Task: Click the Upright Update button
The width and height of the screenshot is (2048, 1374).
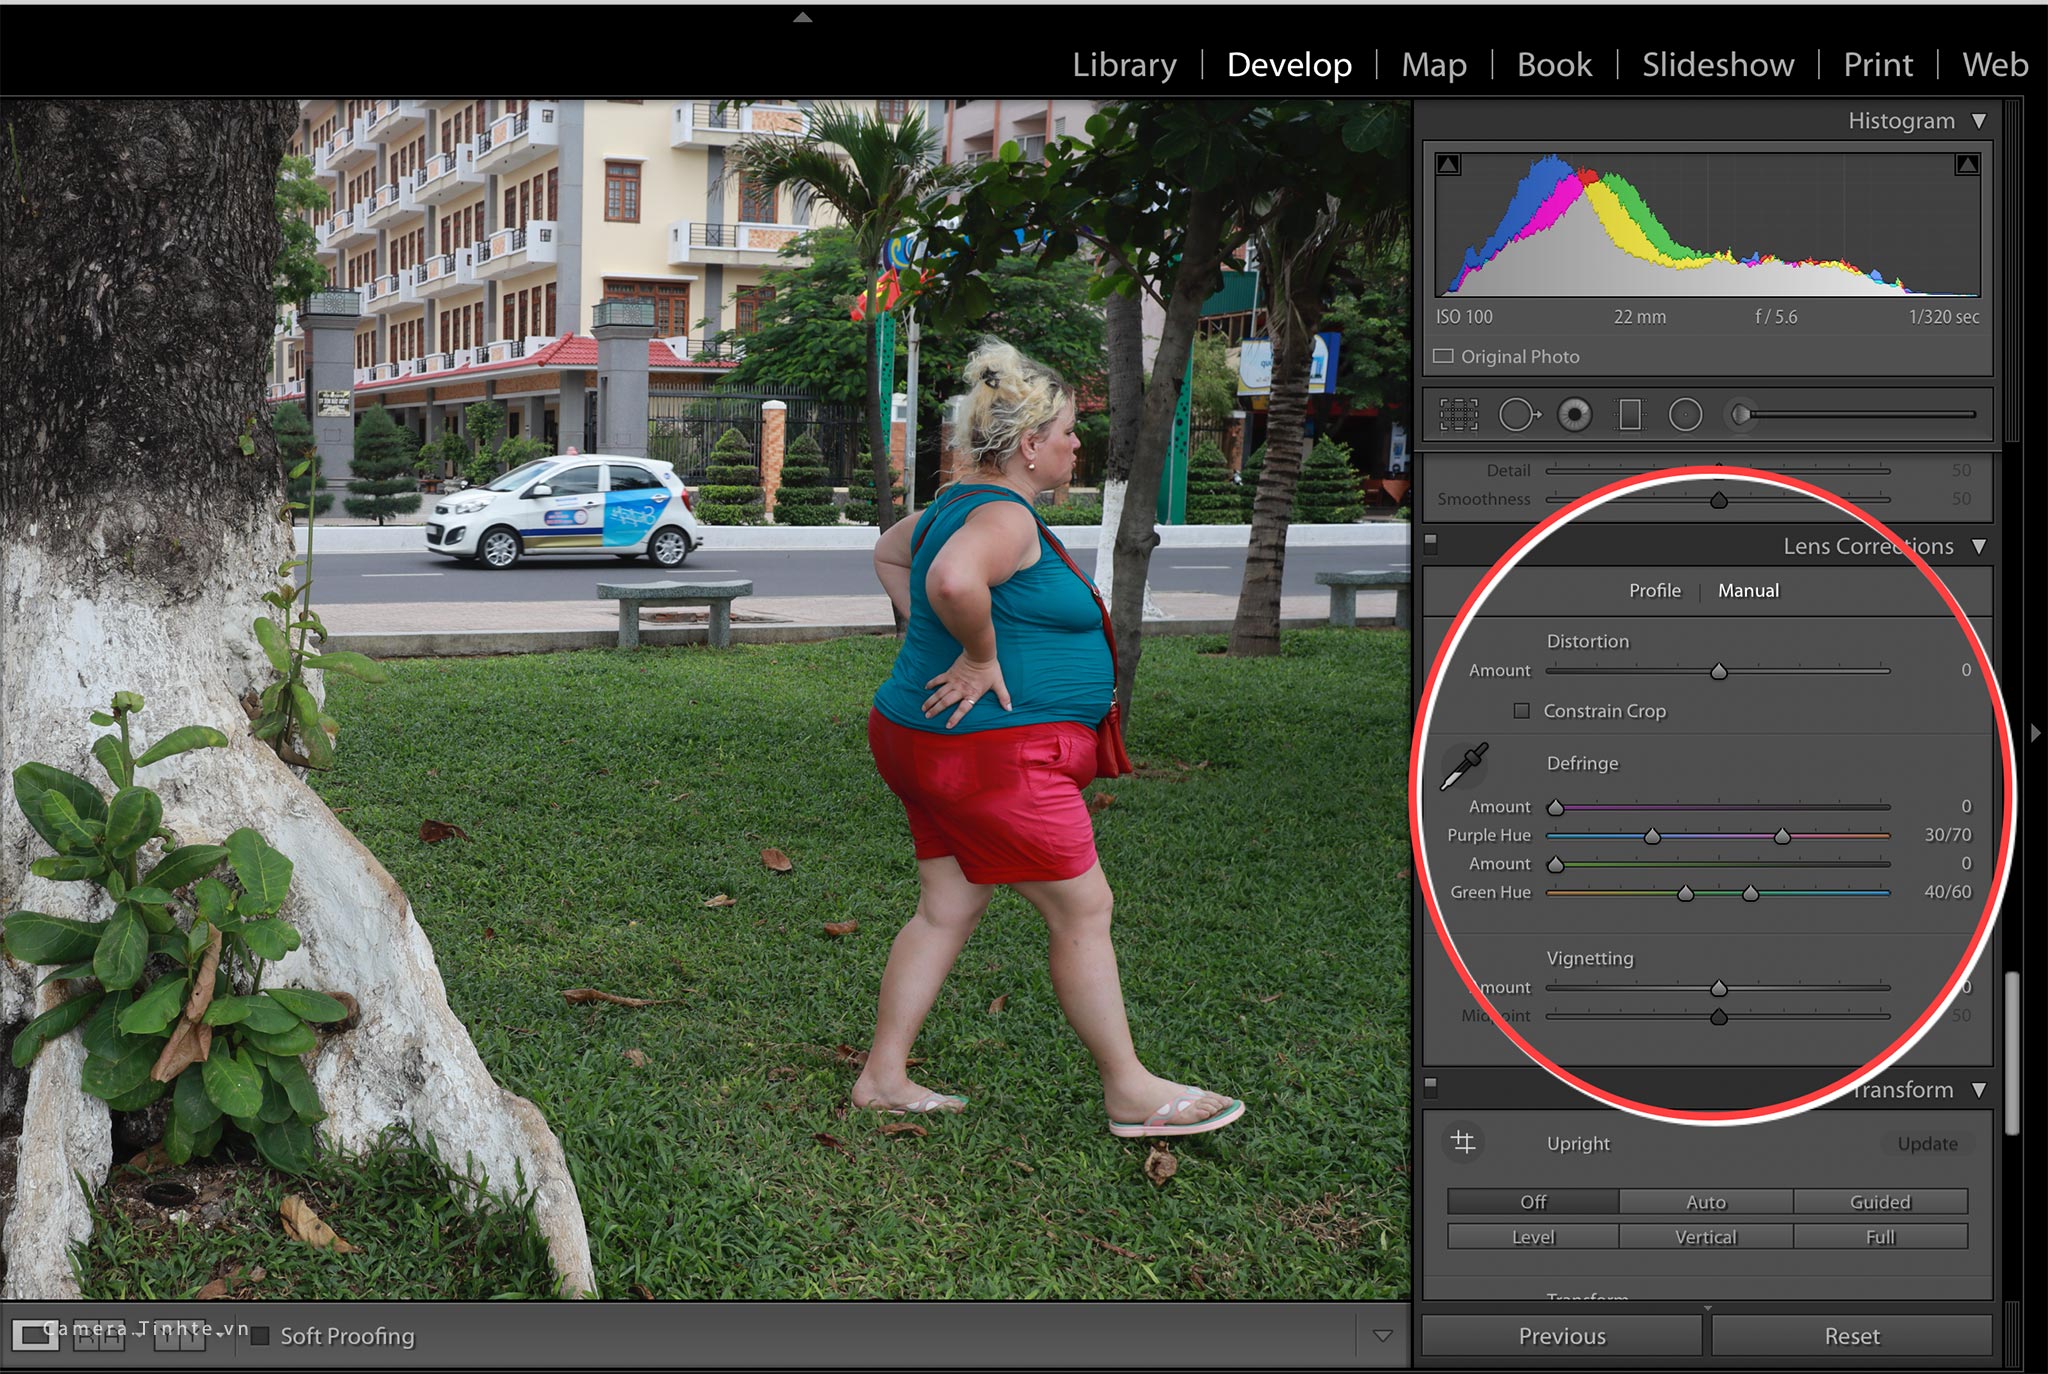Action: [1927, 1143]
